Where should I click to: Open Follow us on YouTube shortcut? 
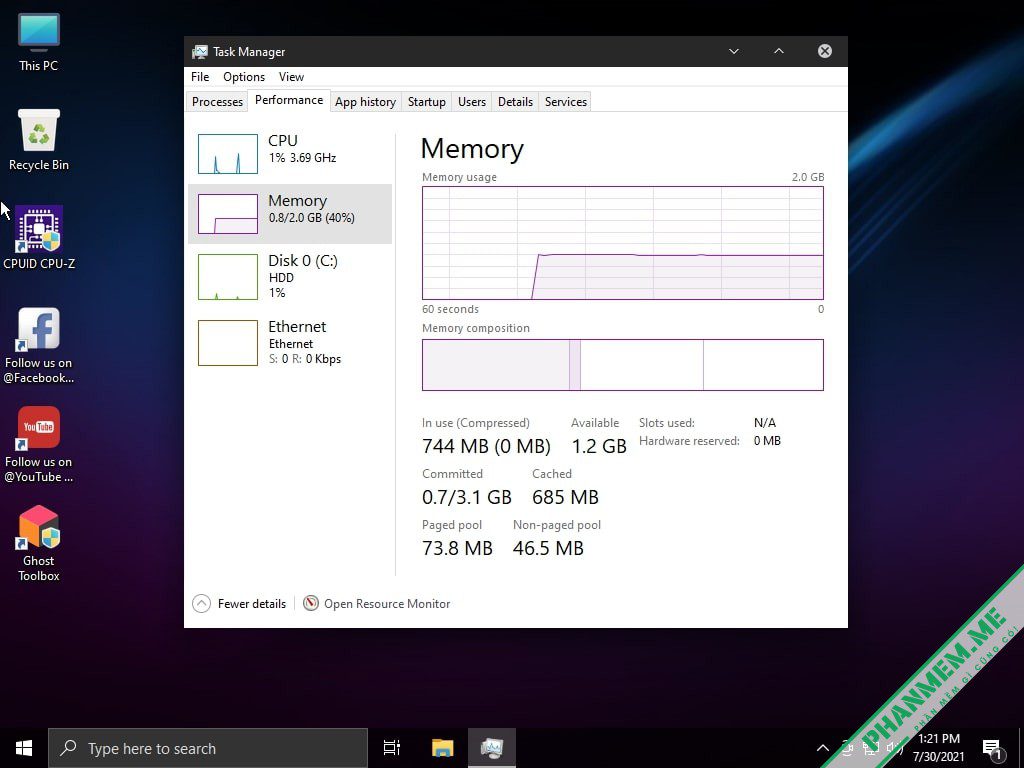[x=39, y=445]
